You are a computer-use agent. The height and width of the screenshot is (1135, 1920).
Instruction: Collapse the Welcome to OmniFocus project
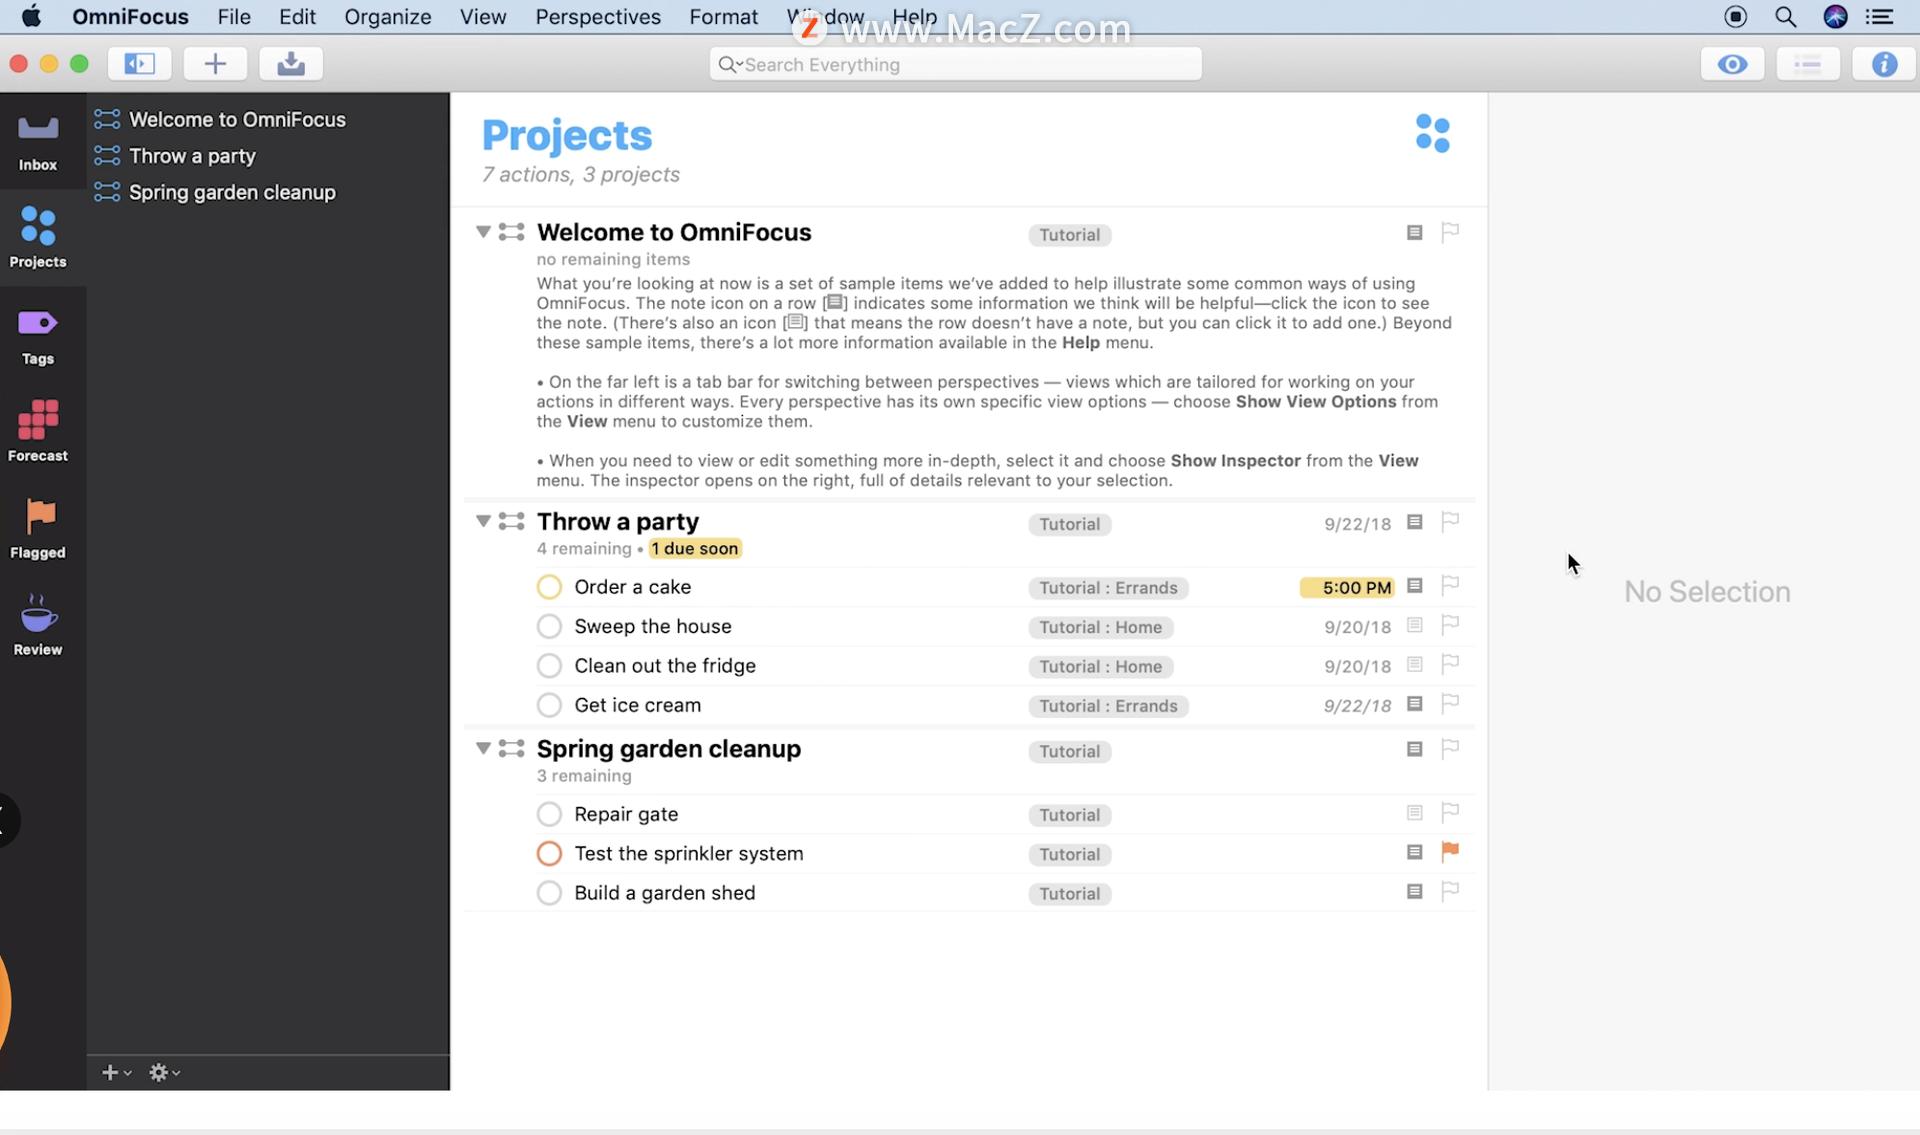[x=483, y=233]
